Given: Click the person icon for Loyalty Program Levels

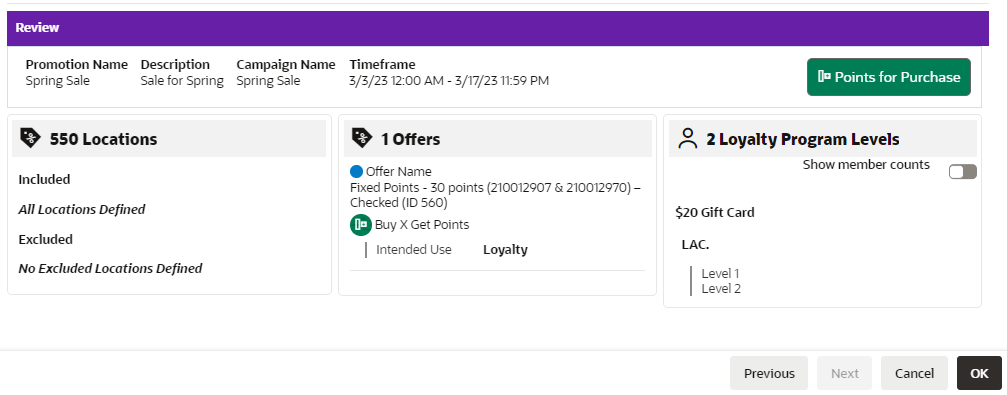Looking at the screenshot, I should 688,138.
